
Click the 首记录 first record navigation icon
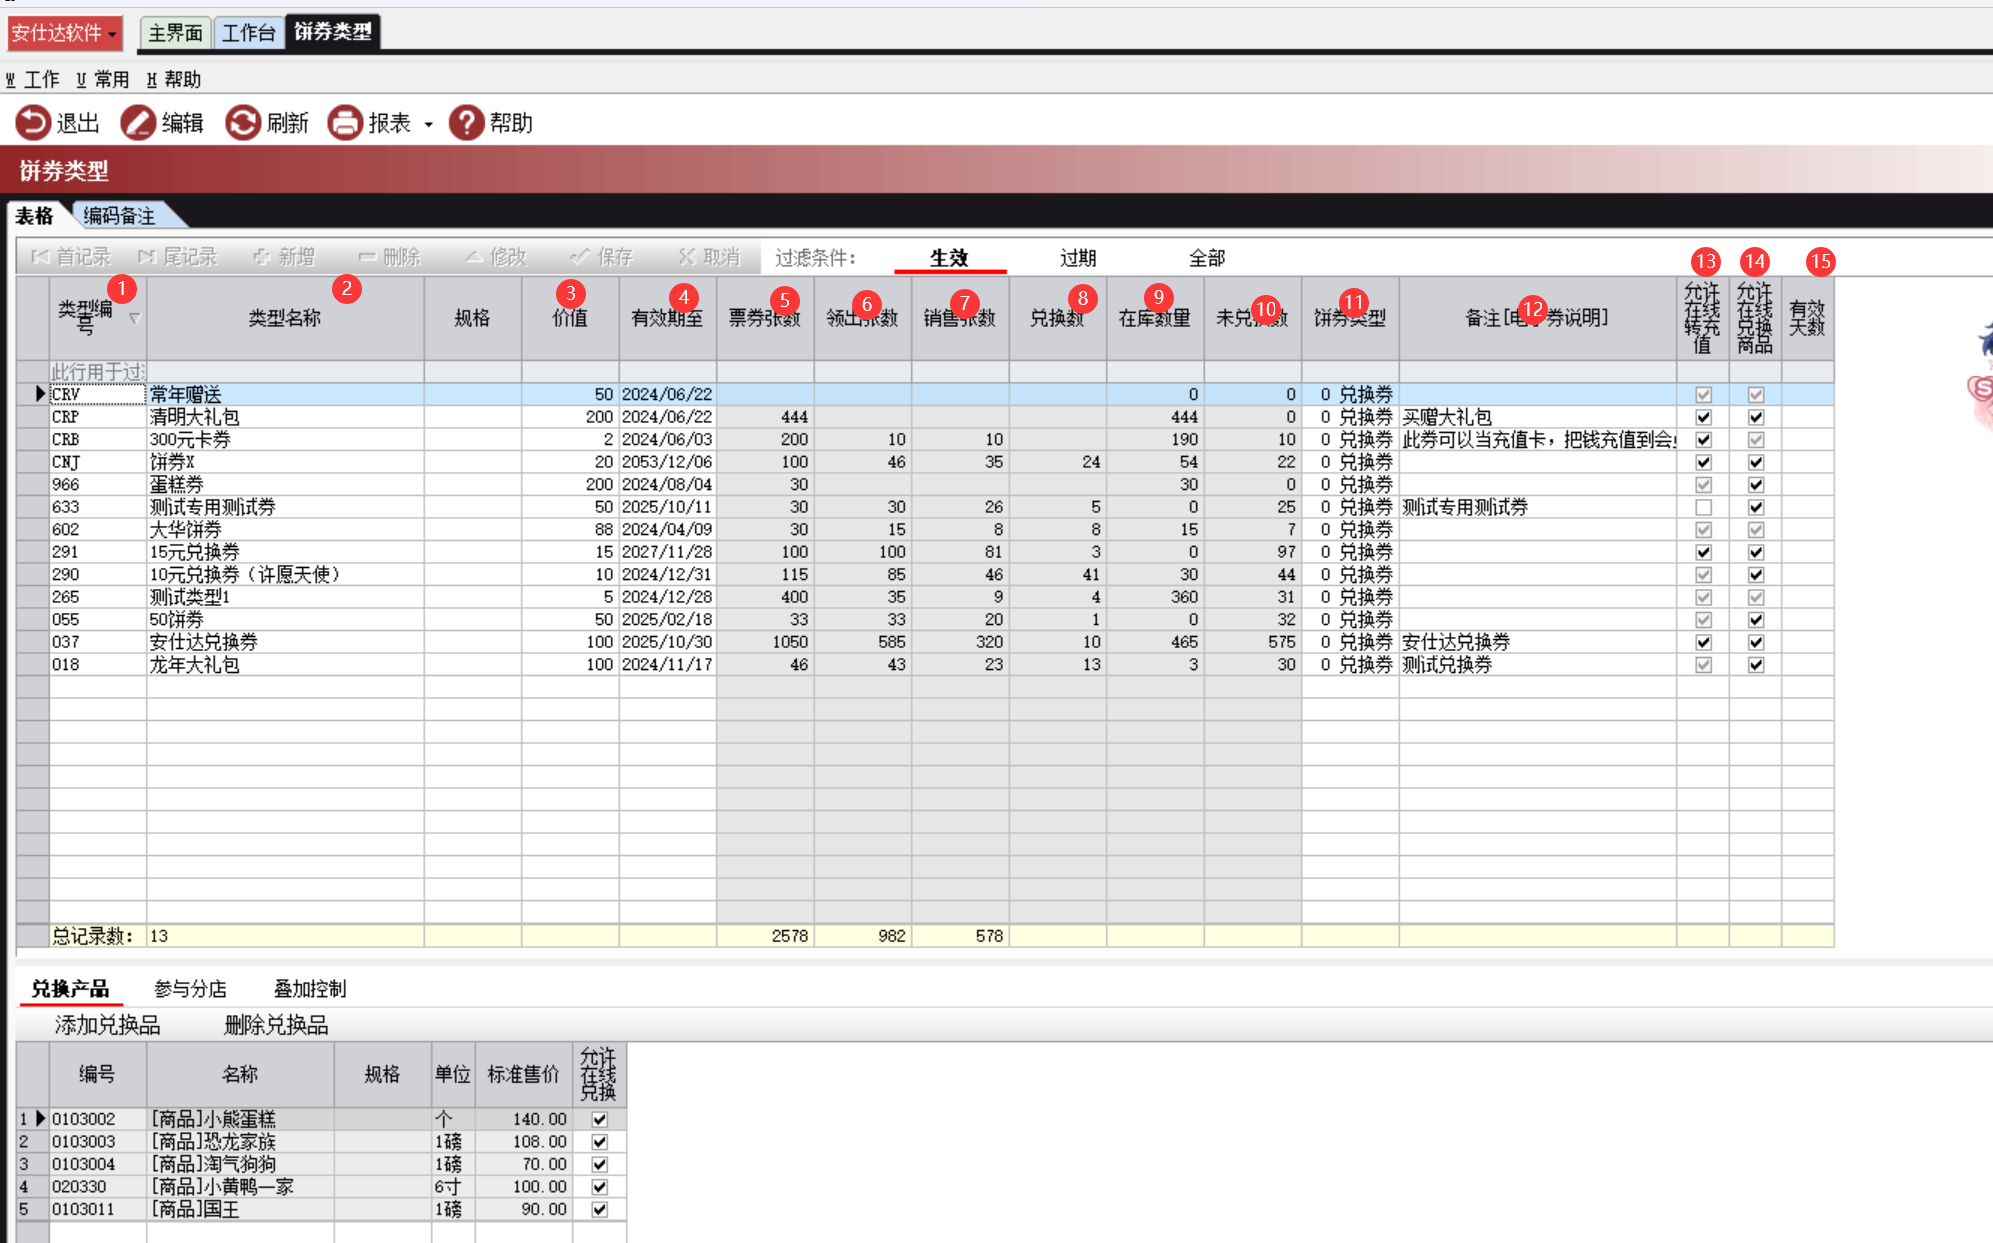click(40, 257)
